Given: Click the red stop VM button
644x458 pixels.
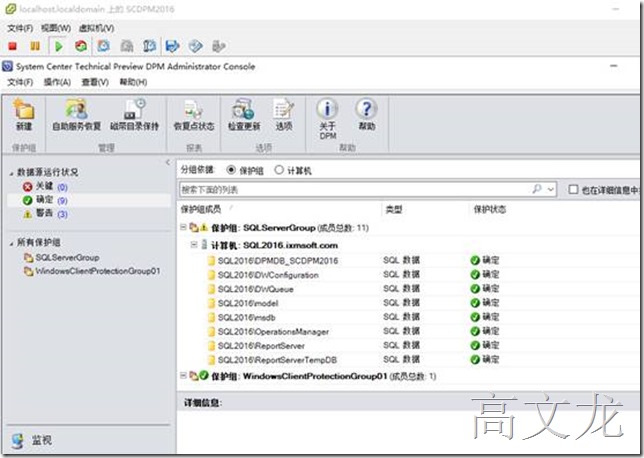Looking at the screenshot, I should [x=12, y=46].
